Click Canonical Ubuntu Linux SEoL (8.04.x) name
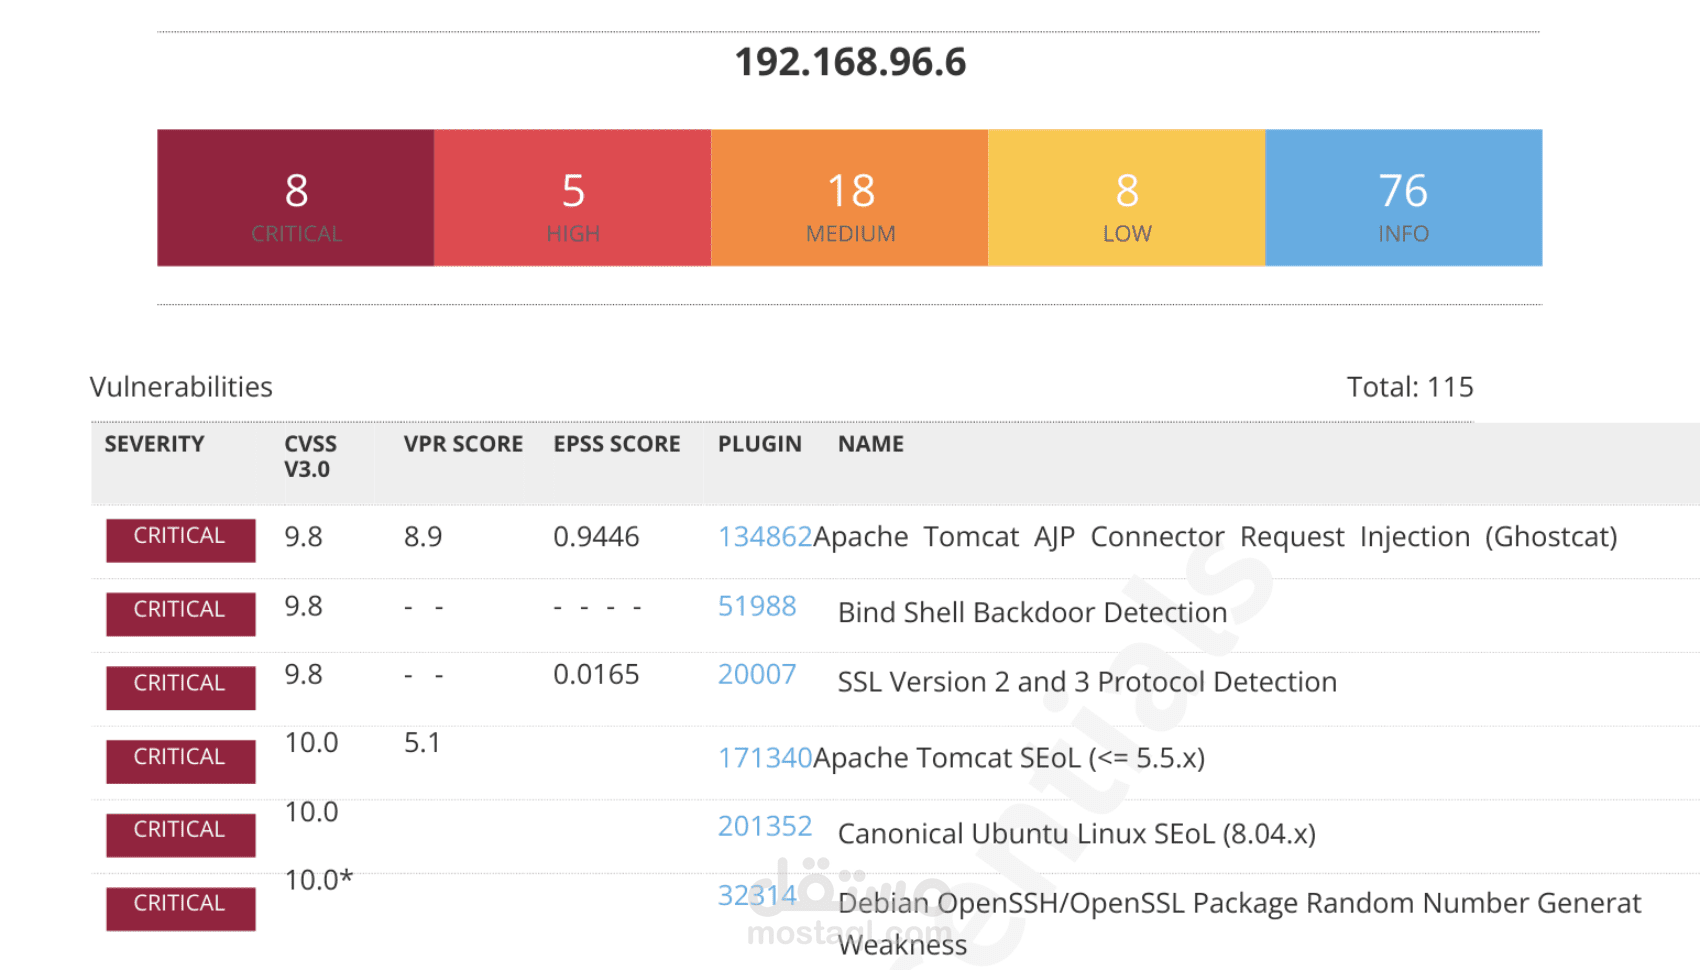This screenshot has width=1700, height=970. coord(1077,834)
